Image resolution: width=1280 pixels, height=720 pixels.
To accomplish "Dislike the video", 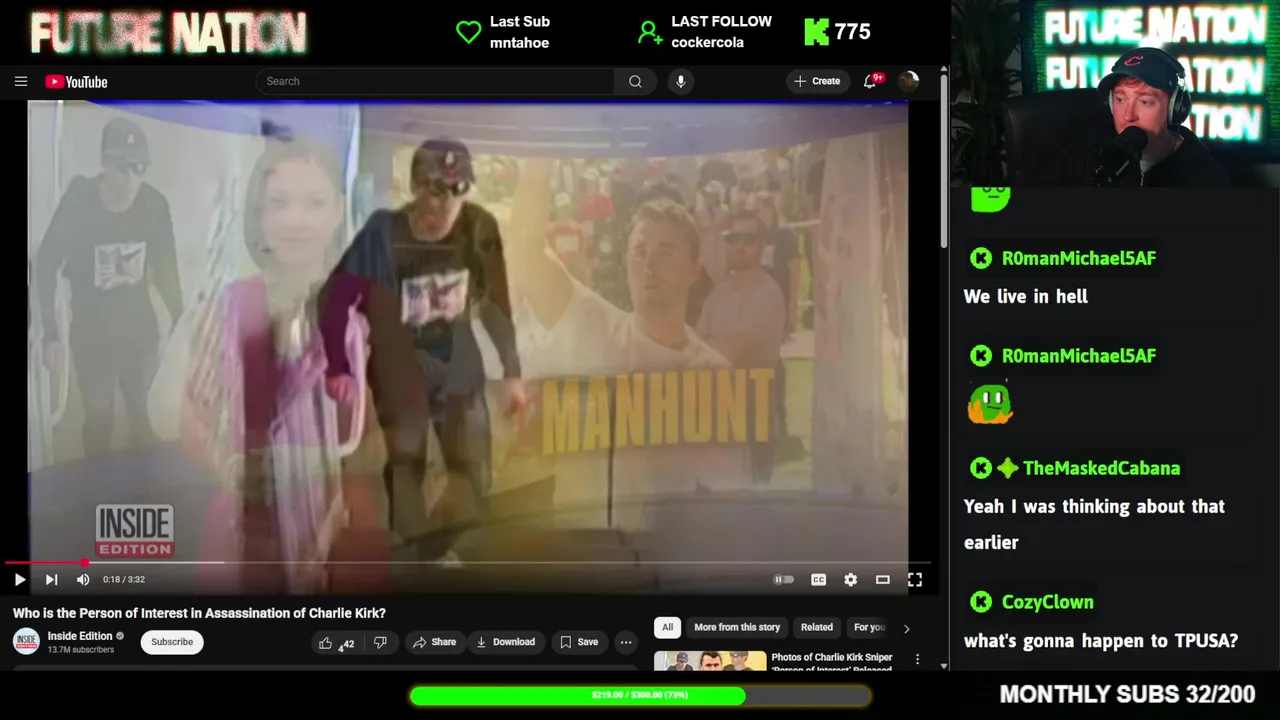I will pos(380,642).
